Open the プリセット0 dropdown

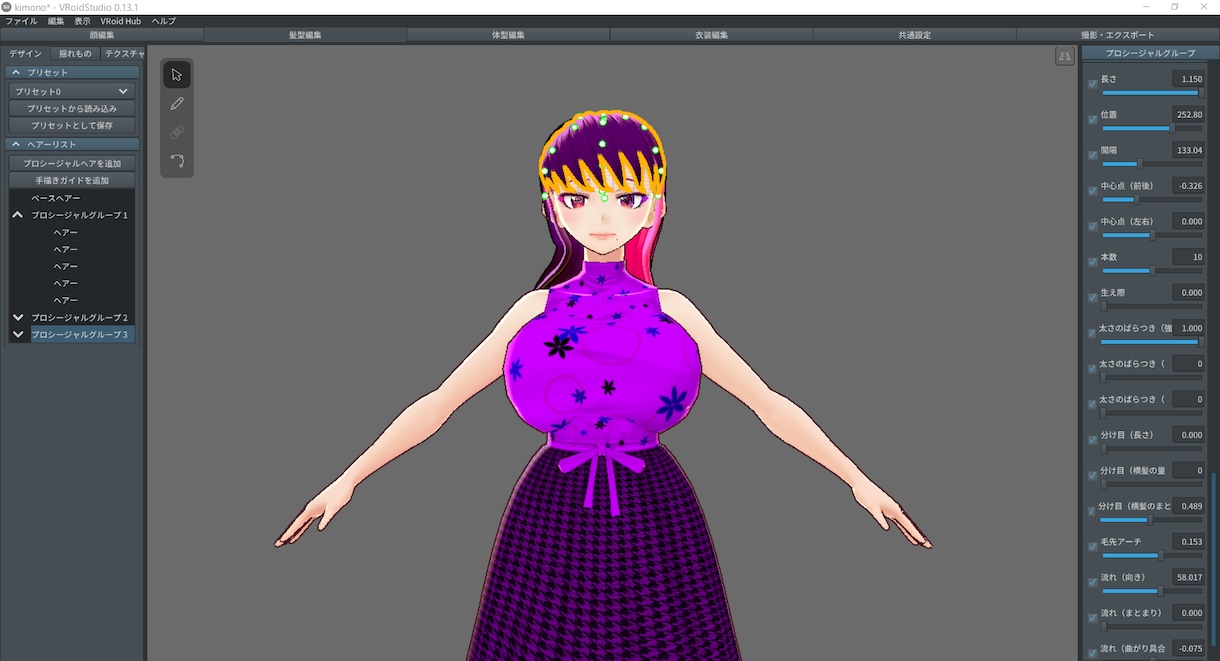click(72, 91)
